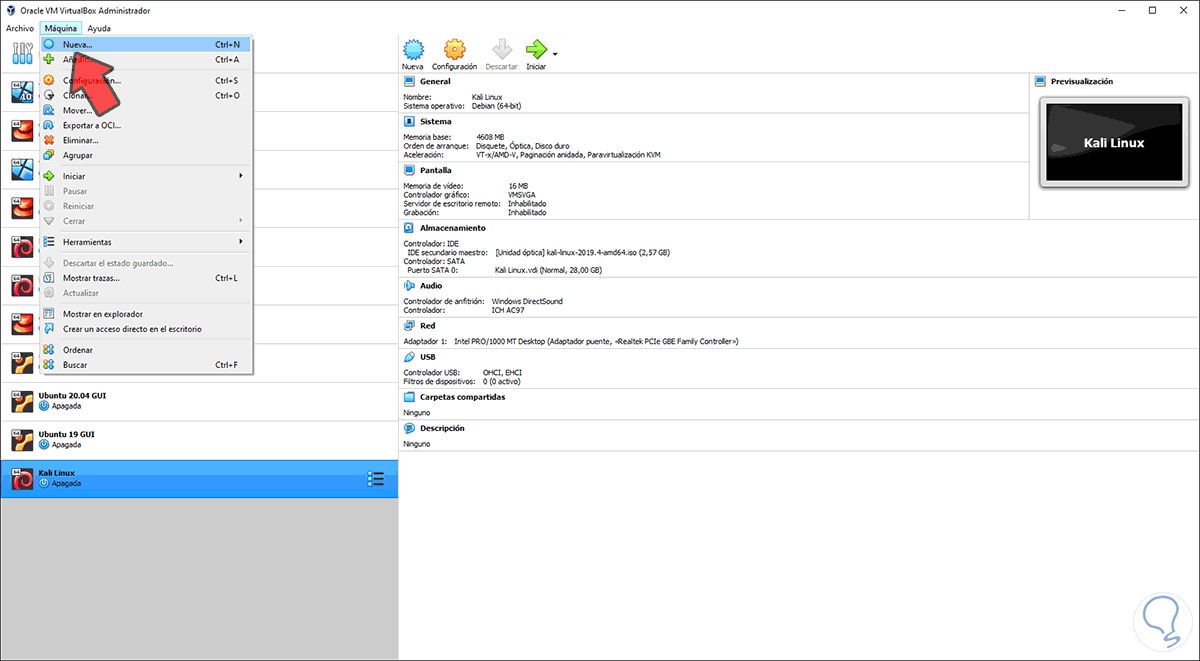Choose the Agrupar menu entry
1200x661 pixels.
click(x=146, y=155)
